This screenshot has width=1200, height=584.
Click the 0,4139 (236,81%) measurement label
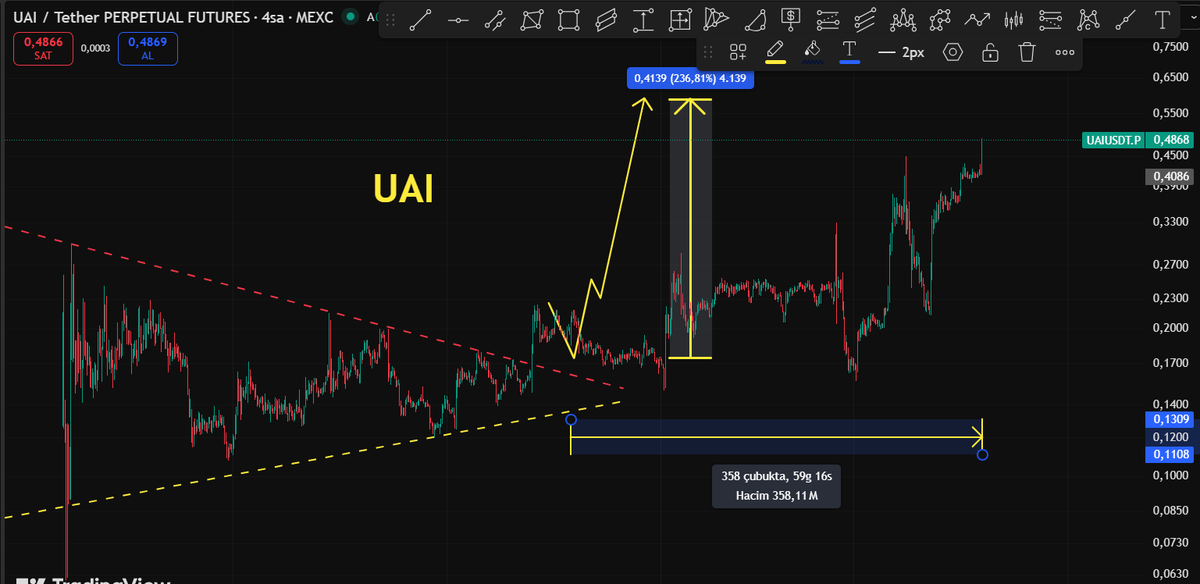point(690,79)
